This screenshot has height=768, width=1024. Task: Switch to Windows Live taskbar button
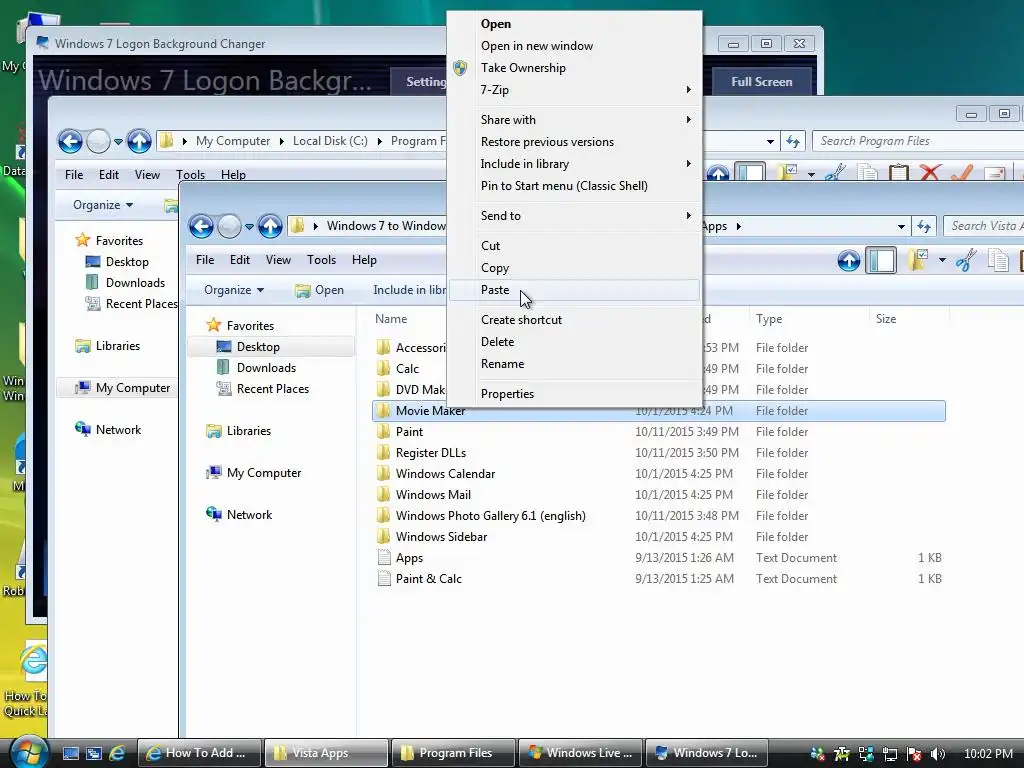580,753
